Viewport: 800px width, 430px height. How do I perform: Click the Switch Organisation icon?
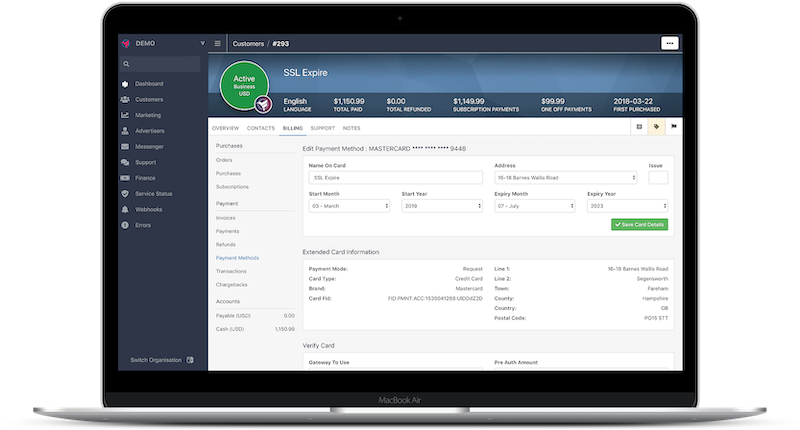(190, 360)
